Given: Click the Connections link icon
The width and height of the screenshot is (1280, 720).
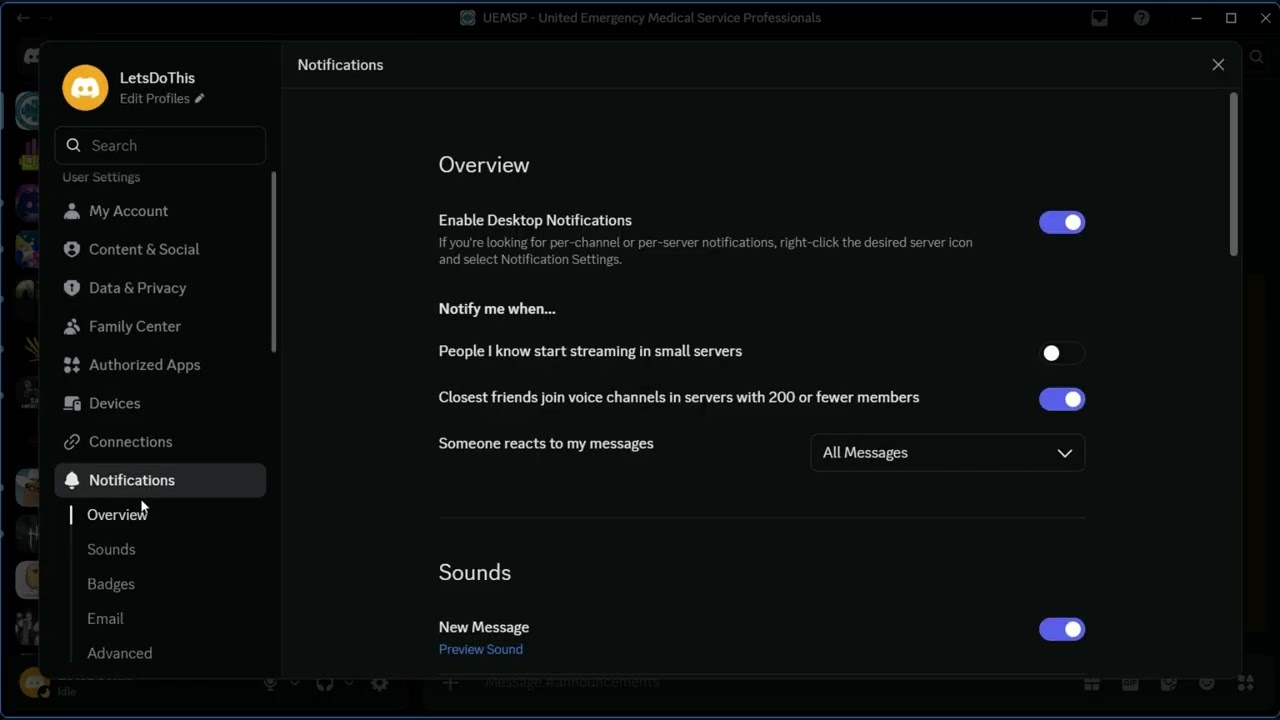Looking at the screenshot, I should (x=72, y=442).
